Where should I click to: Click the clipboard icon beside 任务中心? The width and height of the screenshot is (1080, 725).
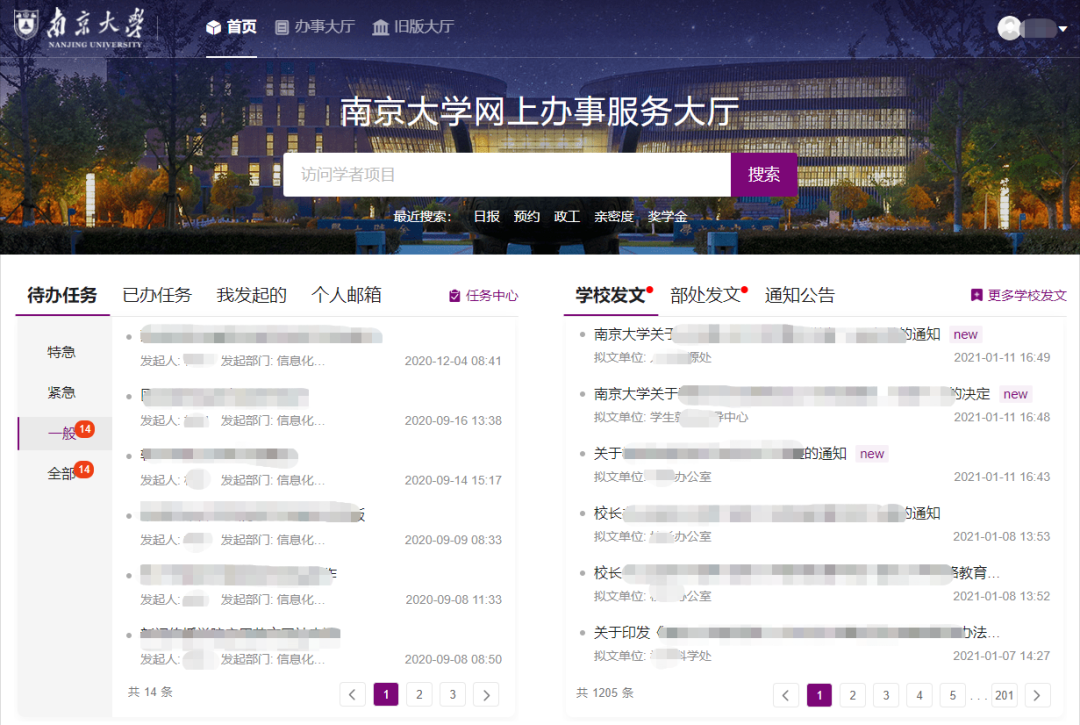tap(455, 295)
